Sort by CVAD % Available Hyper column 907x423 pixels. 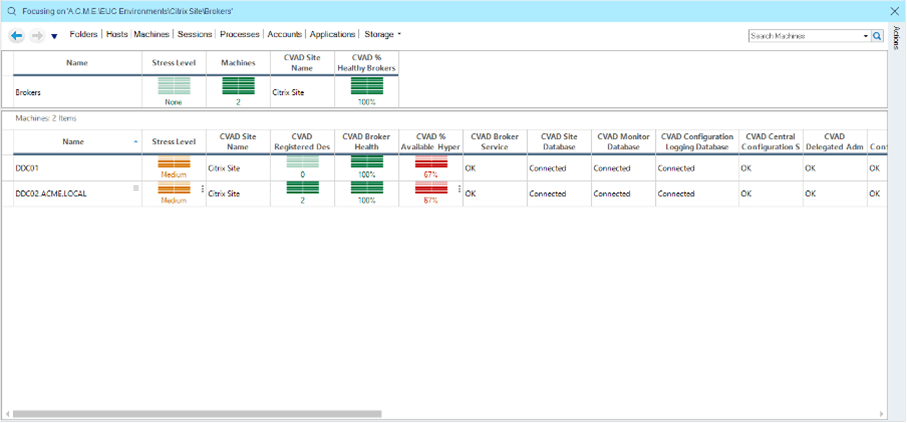[431, 142]
